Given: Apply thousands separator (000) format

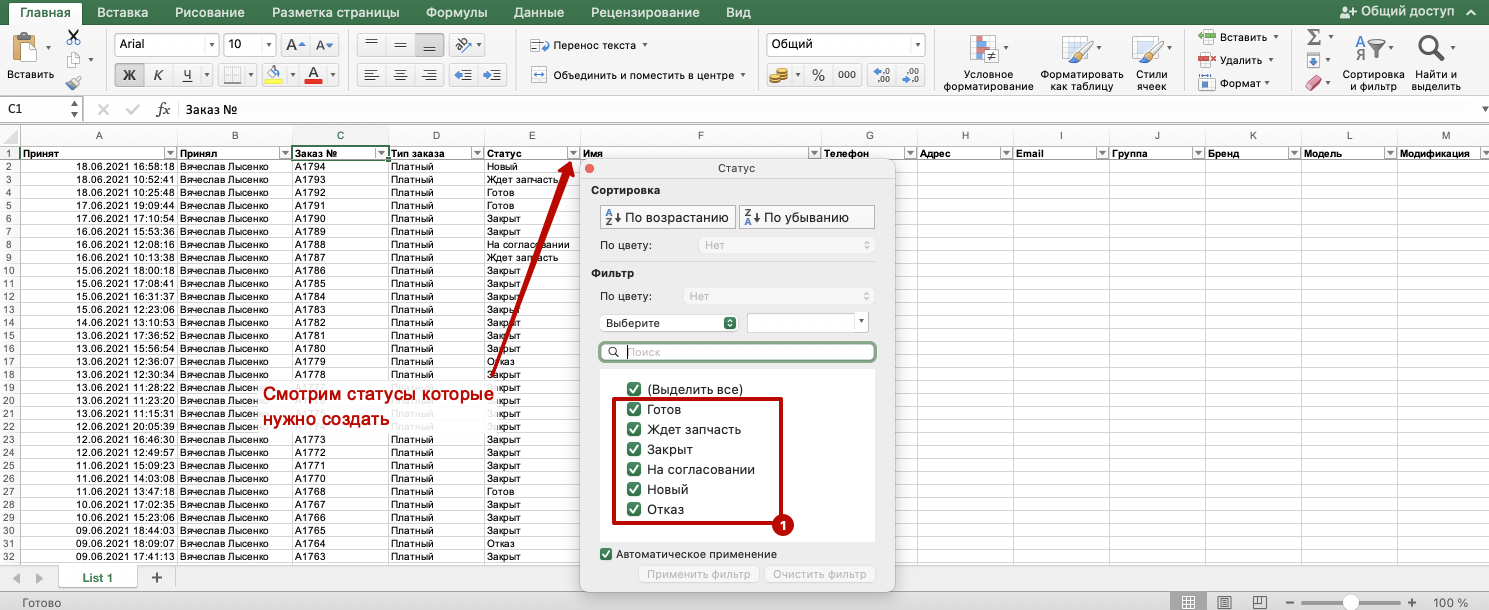Looking at the screenshot, I should [x=847, y=75].
